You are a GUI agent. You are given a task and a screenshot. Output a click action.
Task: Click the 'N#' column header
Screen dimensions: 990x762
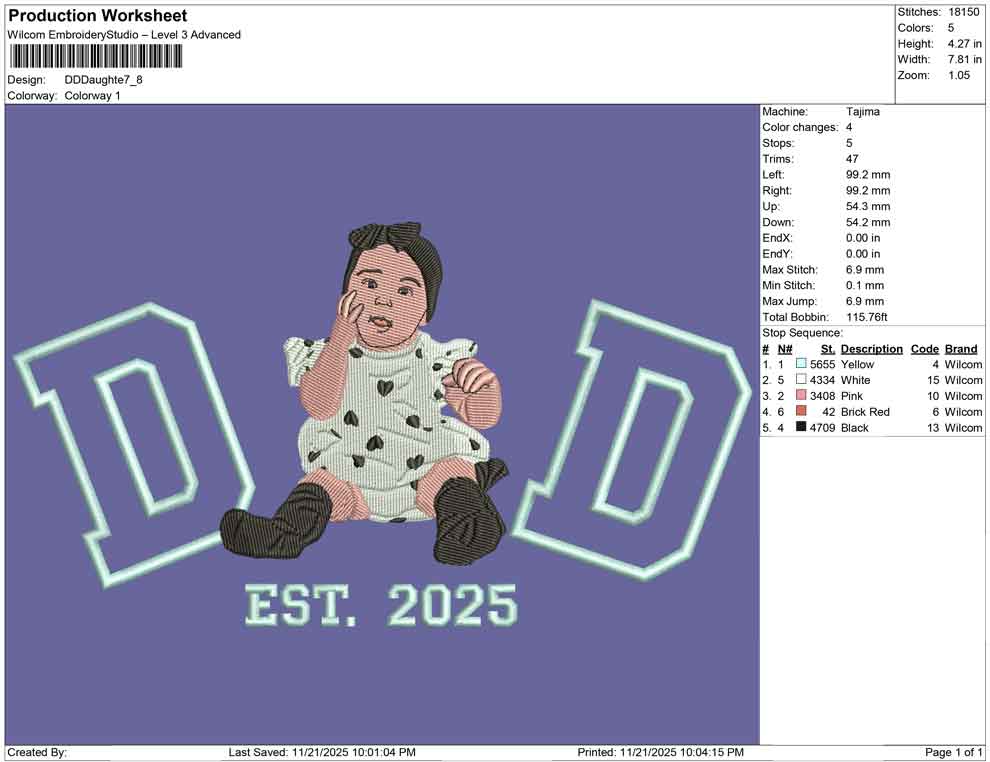785,348
